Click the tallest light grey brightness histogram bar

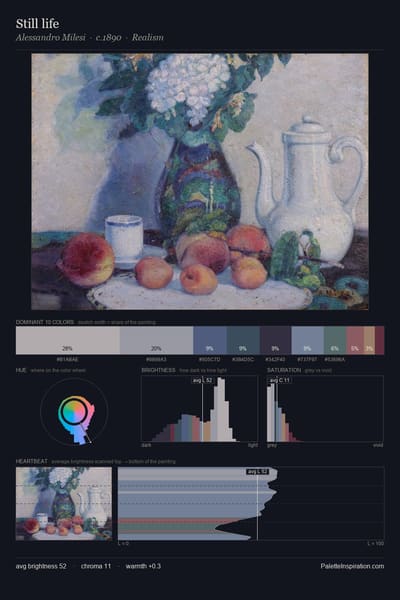point(221,409)
